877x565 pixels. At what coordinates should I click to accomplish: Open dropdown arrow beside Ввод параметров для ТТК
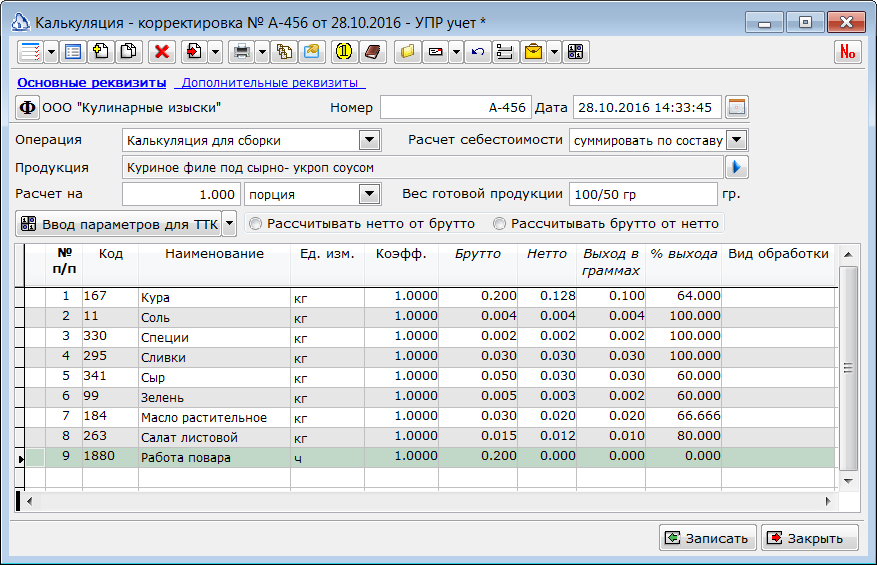coord(229,224)
